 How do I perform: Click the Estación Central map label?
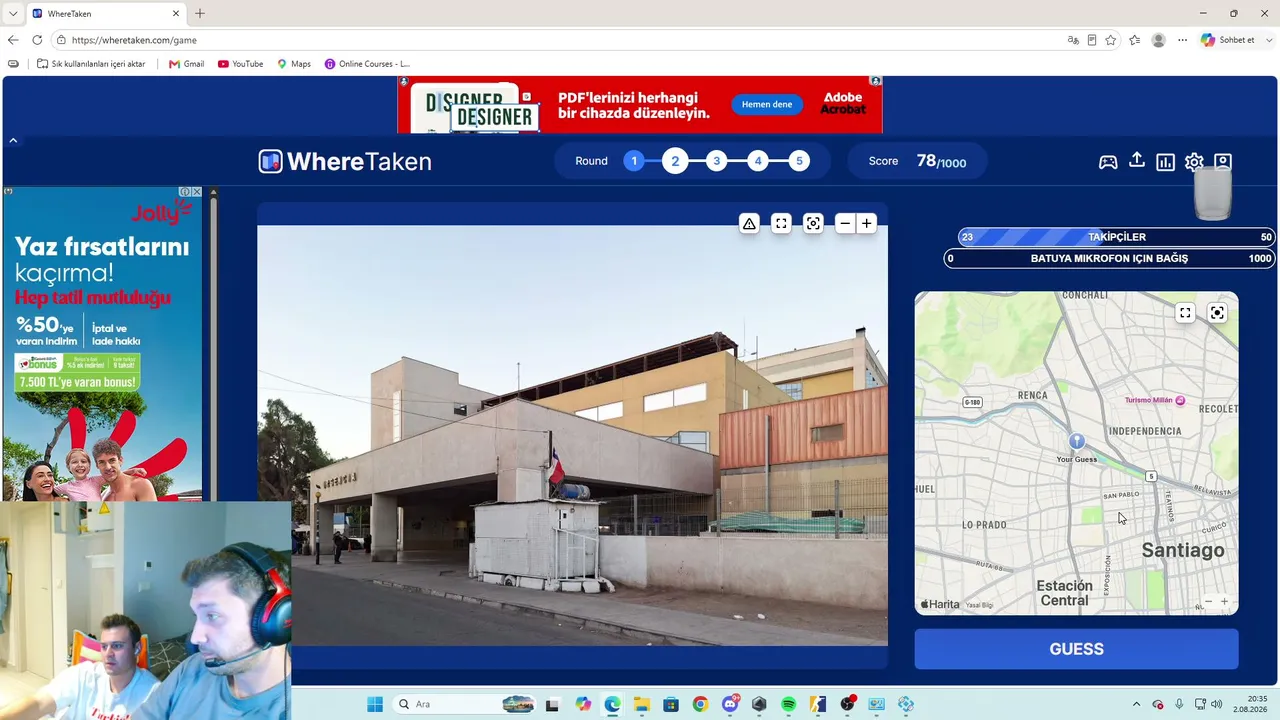point(1064,593)
